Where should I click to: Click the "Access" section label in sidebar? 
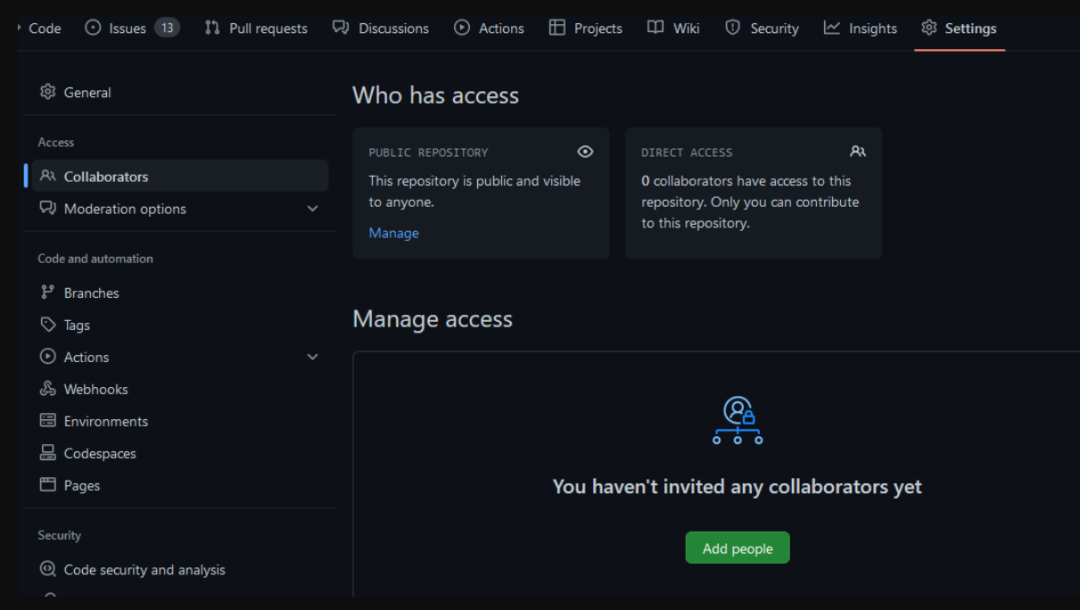tap(56, 143)
